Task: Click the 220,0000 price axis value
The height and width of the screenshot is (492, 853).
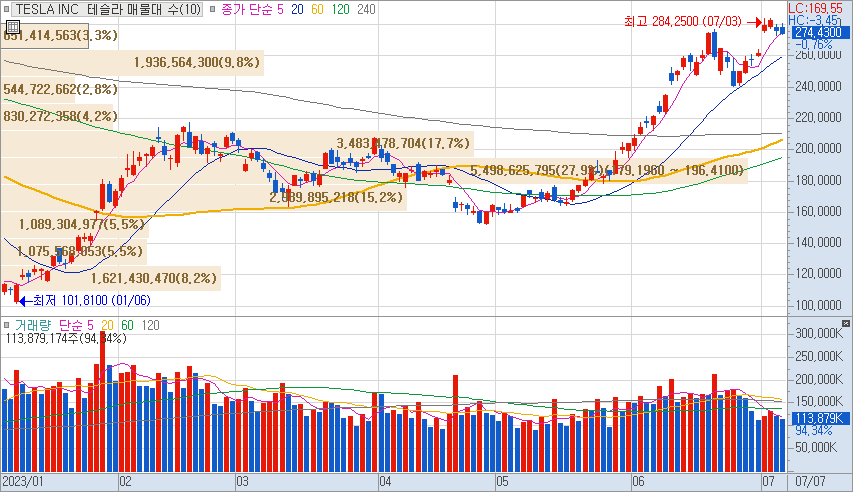Action: [x=818, y=117]
